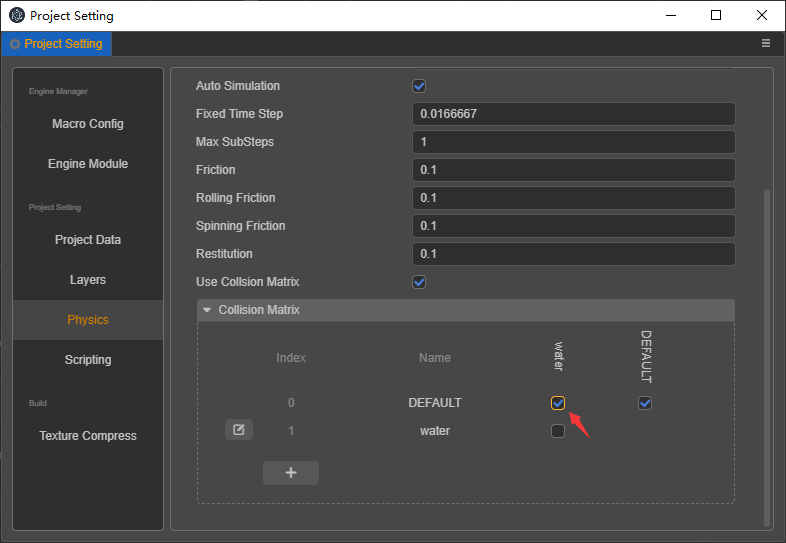Viewport: 786px width, 543px height.
Task: Click the Restitution input field
Action: point(573,254)
